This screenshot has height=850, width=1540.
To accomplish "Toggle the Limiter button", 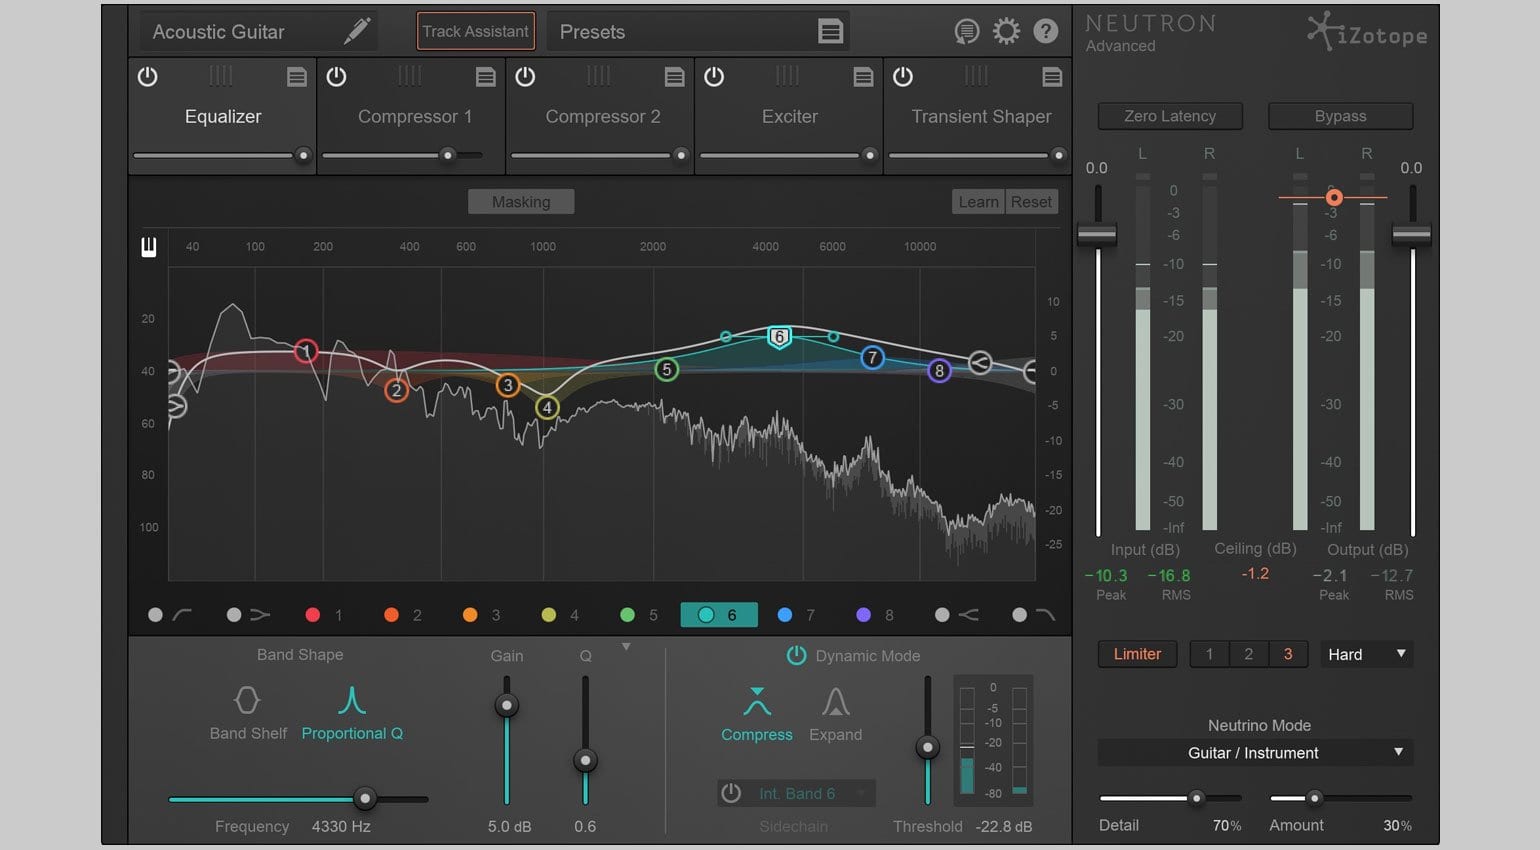I will pyautogui.click(x=1137, y=654).
